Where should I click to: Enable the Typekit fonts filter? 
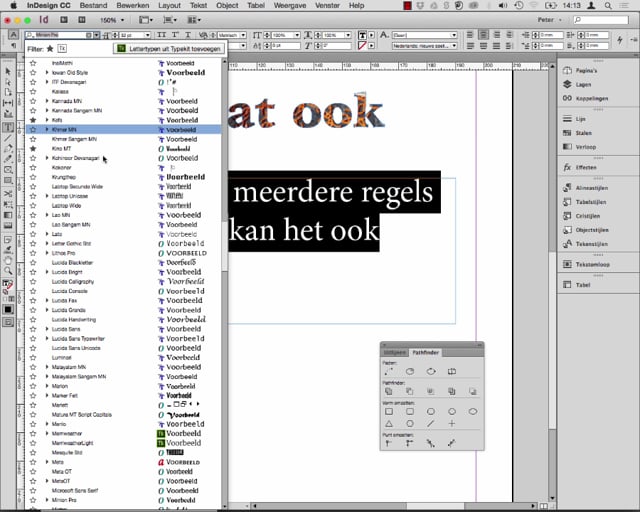(62, 49)
